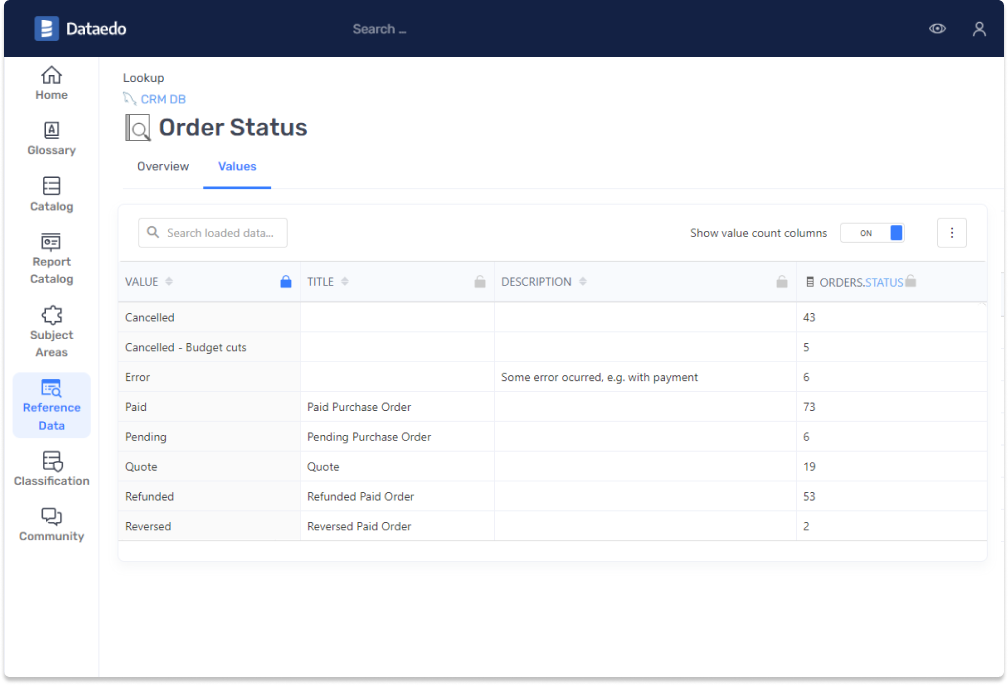Go to the Catalog section

(x=51, y=187)
